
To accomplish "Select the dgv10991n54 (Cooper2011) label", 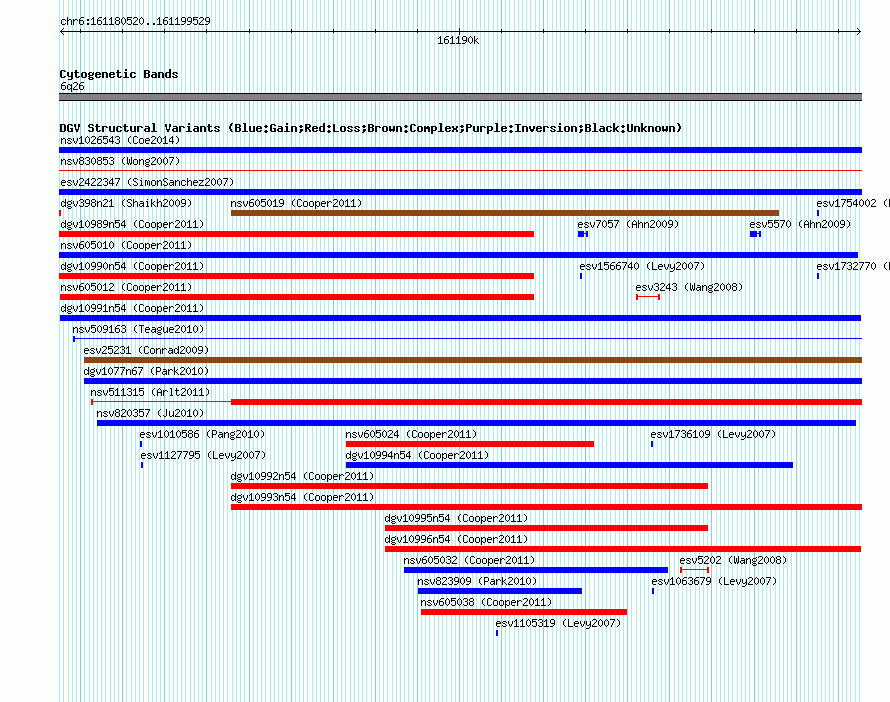I will tap(132, 308).
